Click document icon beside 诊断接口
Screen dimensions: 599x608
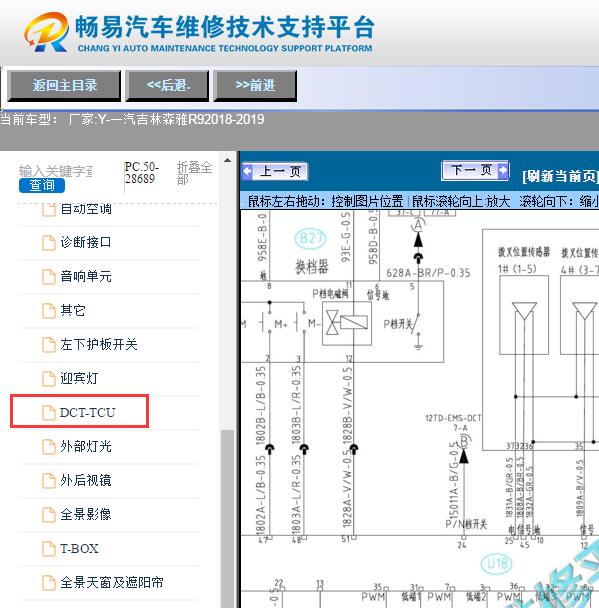pos(49,243)
